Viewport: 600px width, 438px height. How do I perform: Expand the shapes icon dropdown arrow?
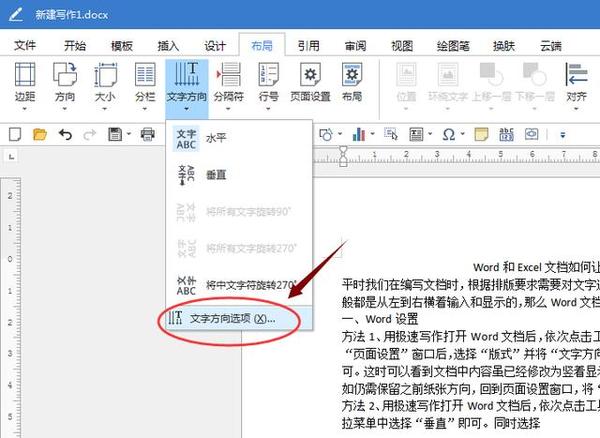click(340, 134)
